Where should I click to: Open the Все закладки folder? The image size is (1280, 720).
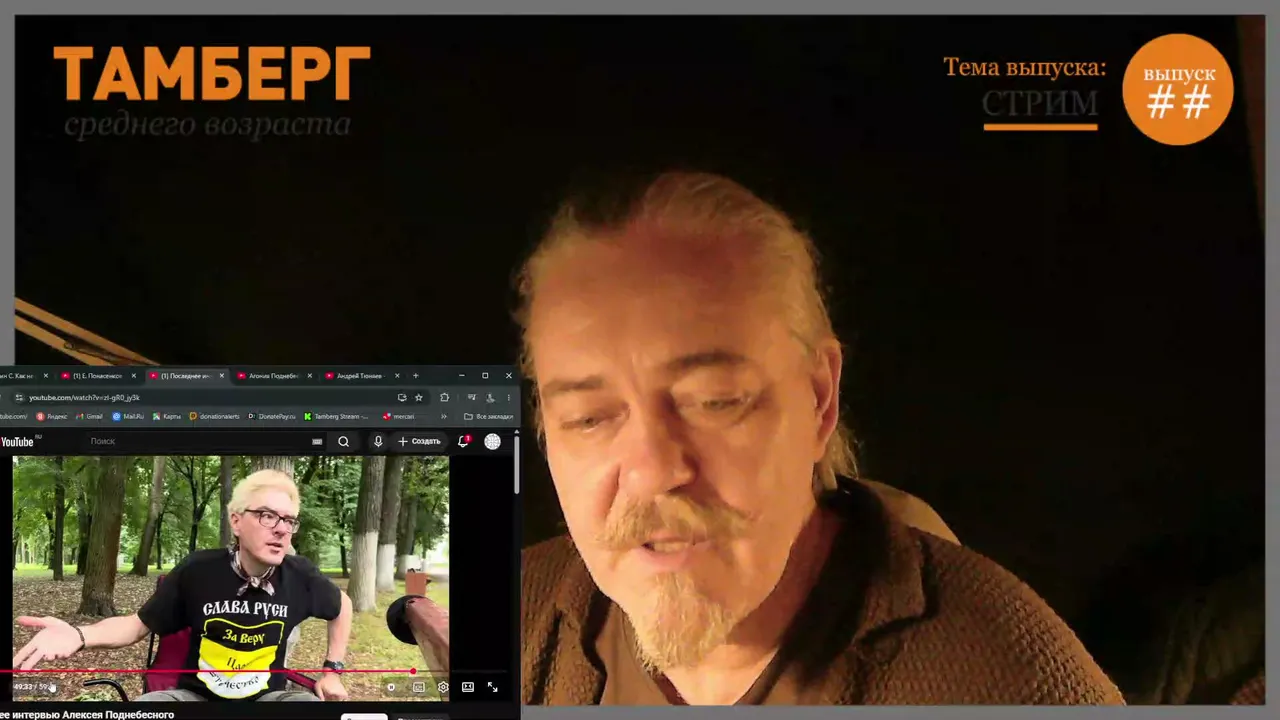point(489,416)
